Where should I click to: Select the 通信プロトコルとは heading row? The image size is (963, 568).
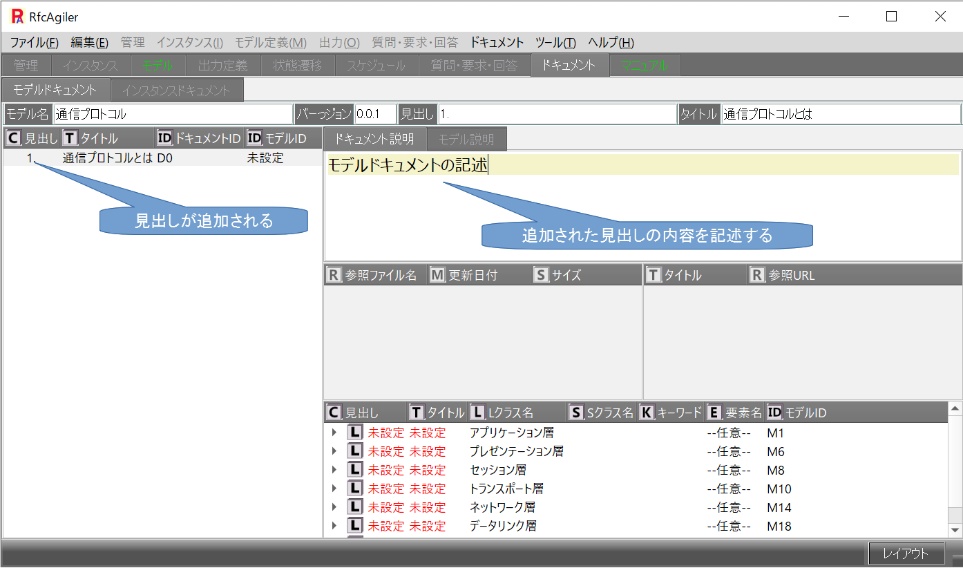(x=162, y=158)
